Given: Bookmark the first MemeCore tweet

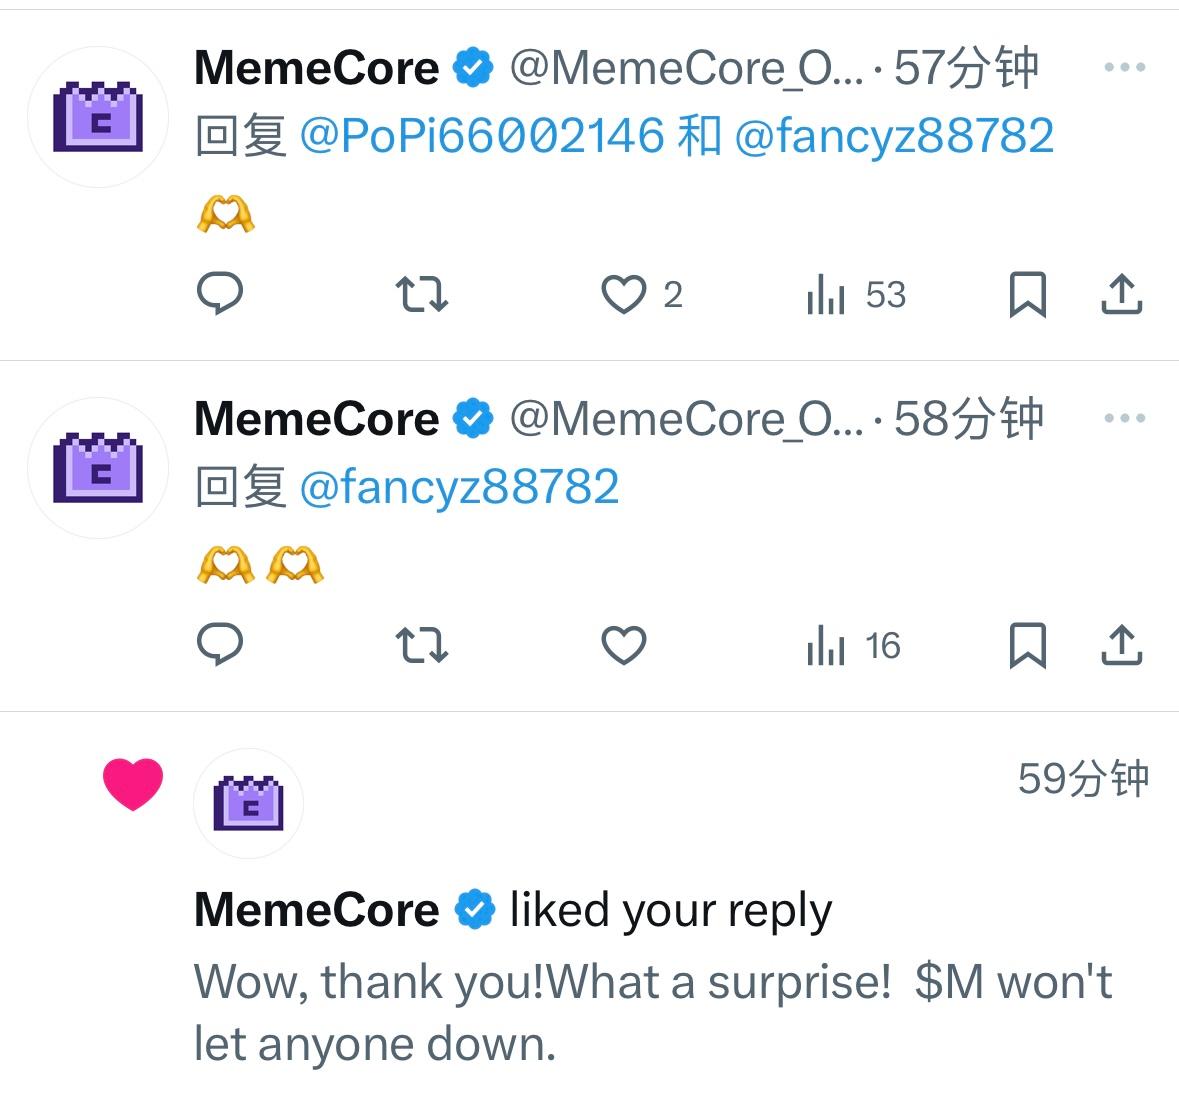Looking at the screenshot, I should tap(1027, 294).
